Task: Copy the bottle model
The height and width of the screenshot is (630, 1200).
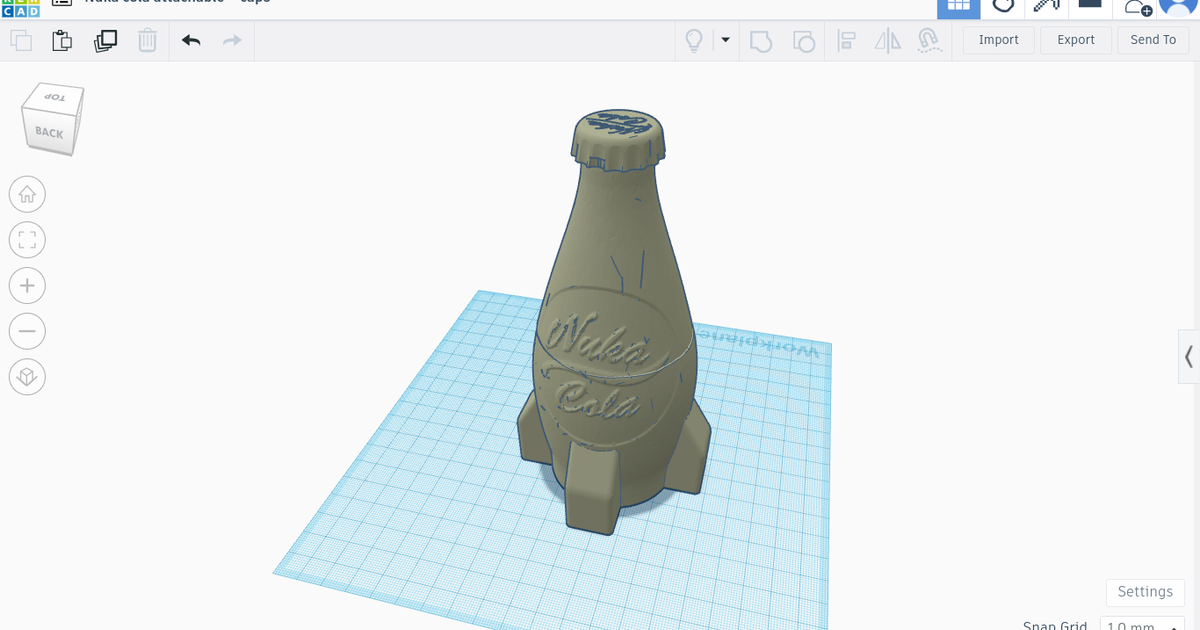Action: [21, 40]
